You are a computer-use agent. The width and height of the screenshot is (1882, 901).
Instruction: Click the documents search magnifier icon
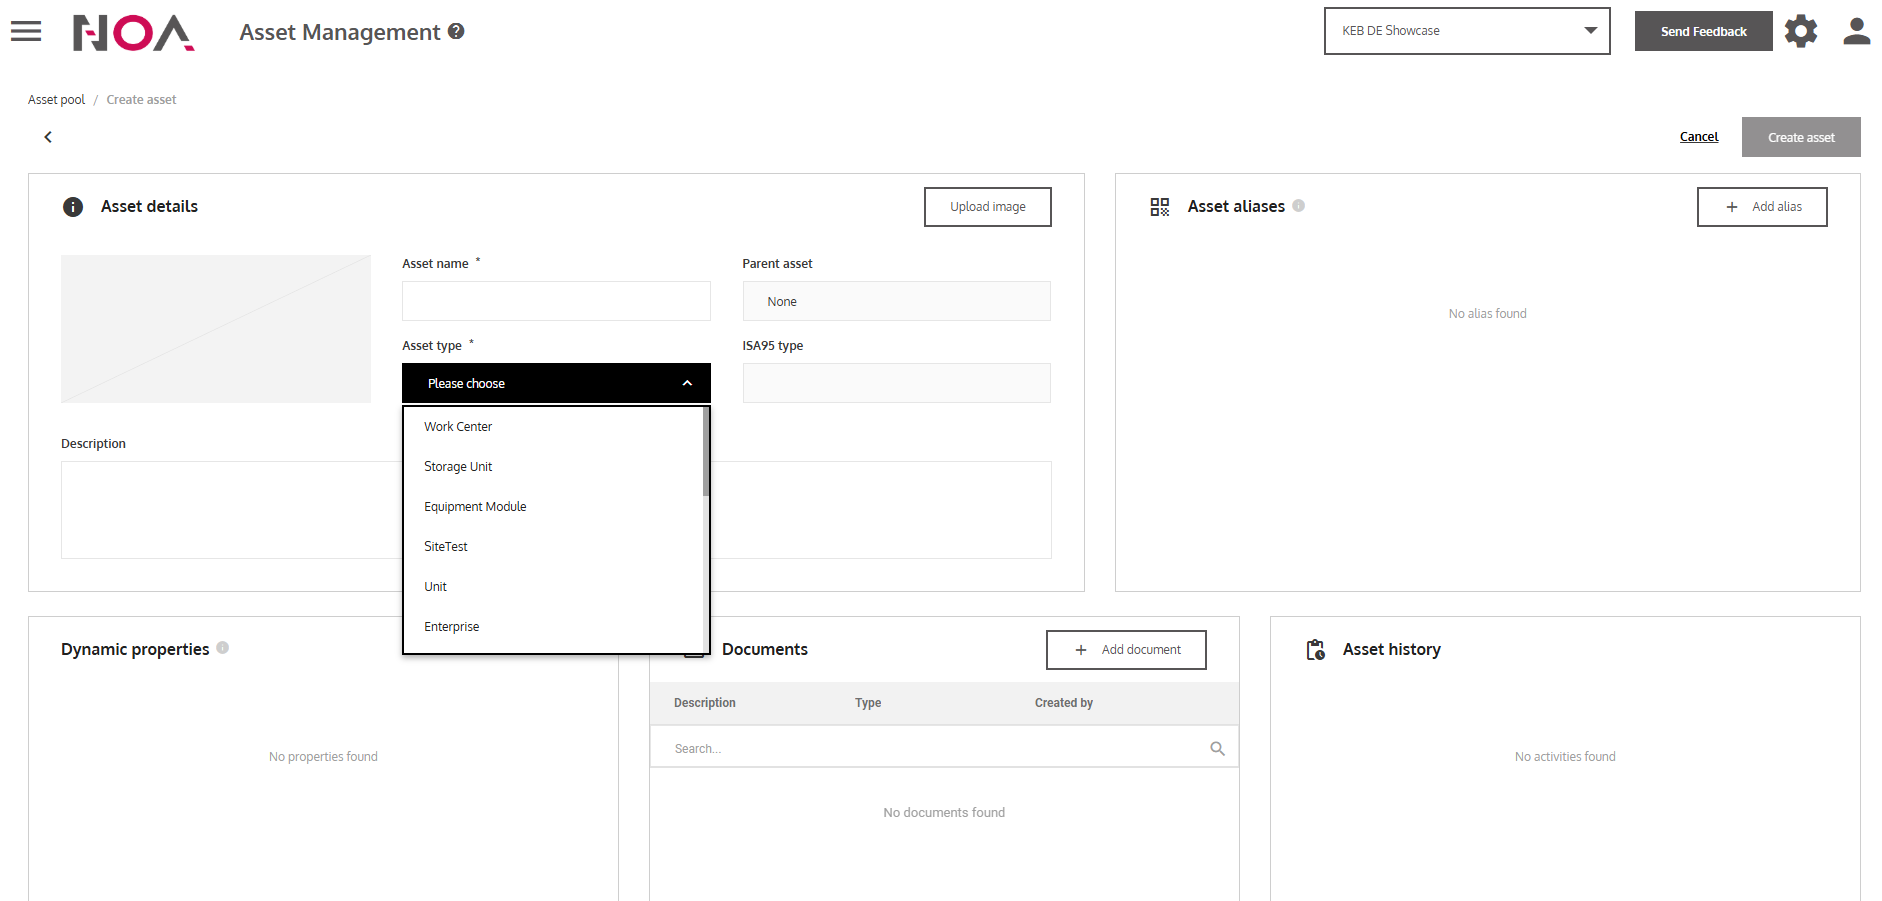[1217, 748]
